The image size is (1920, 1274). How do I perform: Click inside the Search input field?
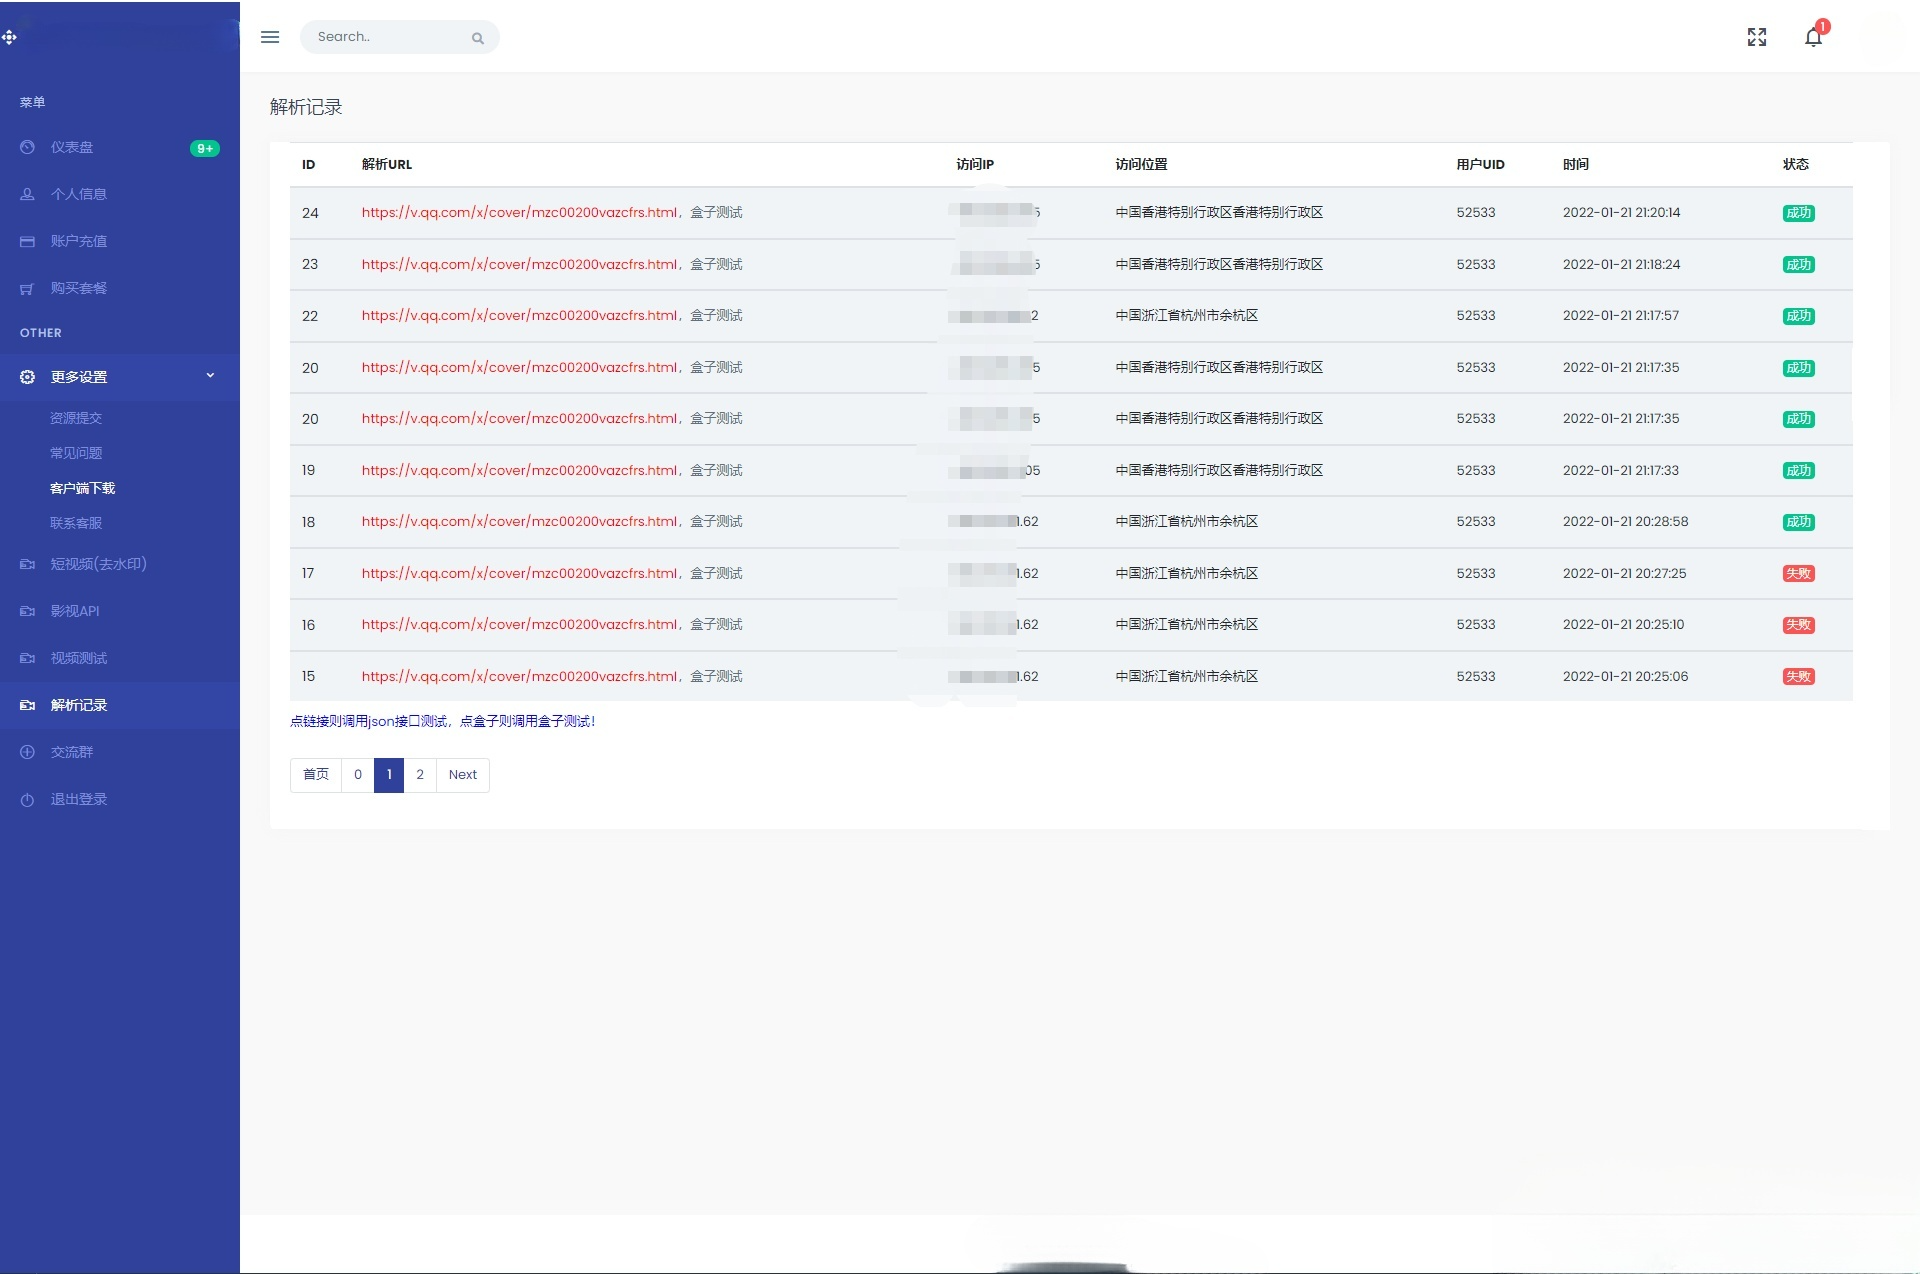click(390, 37)
